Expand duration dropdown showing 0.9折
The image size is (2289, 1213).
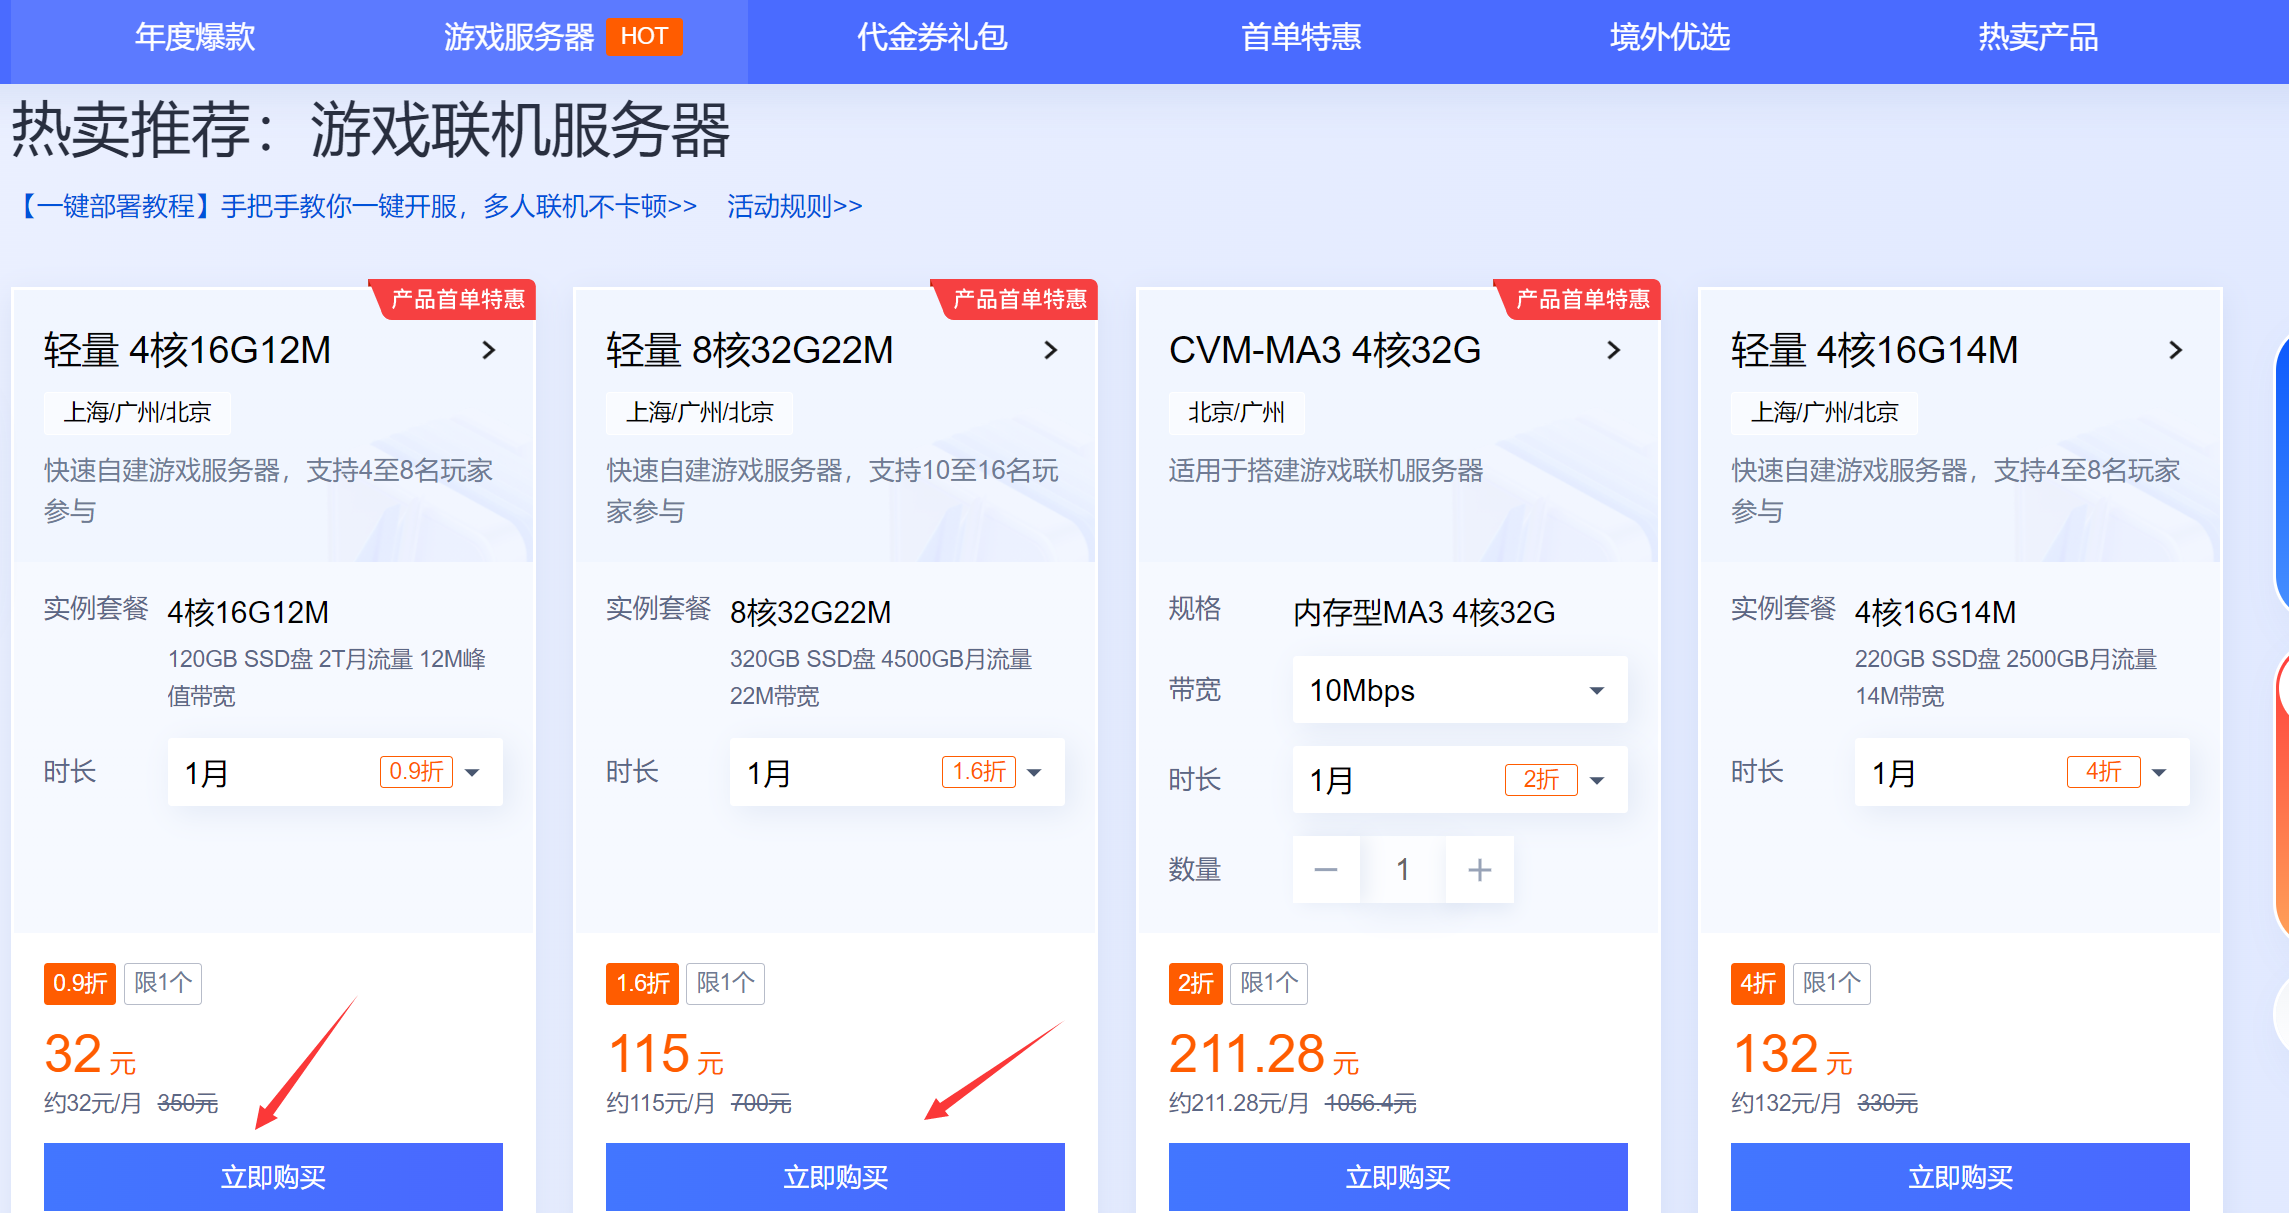[335, 772]
